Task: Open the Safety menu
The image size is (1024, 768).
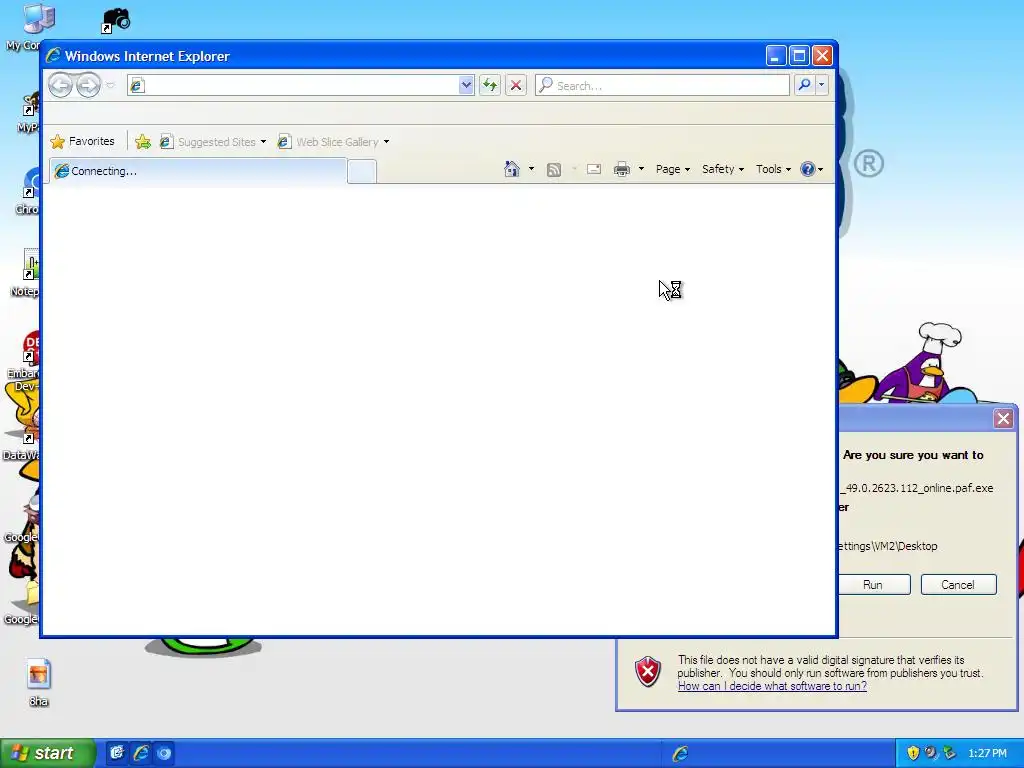Action: (x=723, y=169)
